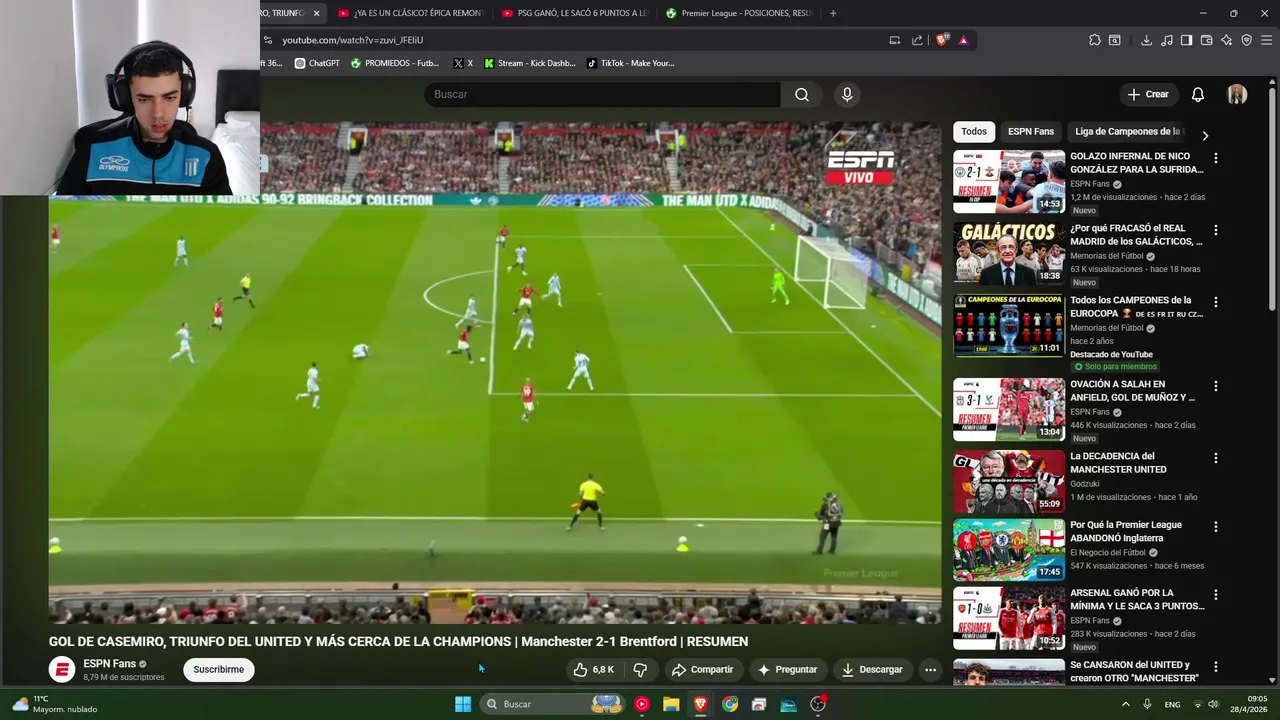
Task: Close the current YouTube tab
Action: point(316,13)
